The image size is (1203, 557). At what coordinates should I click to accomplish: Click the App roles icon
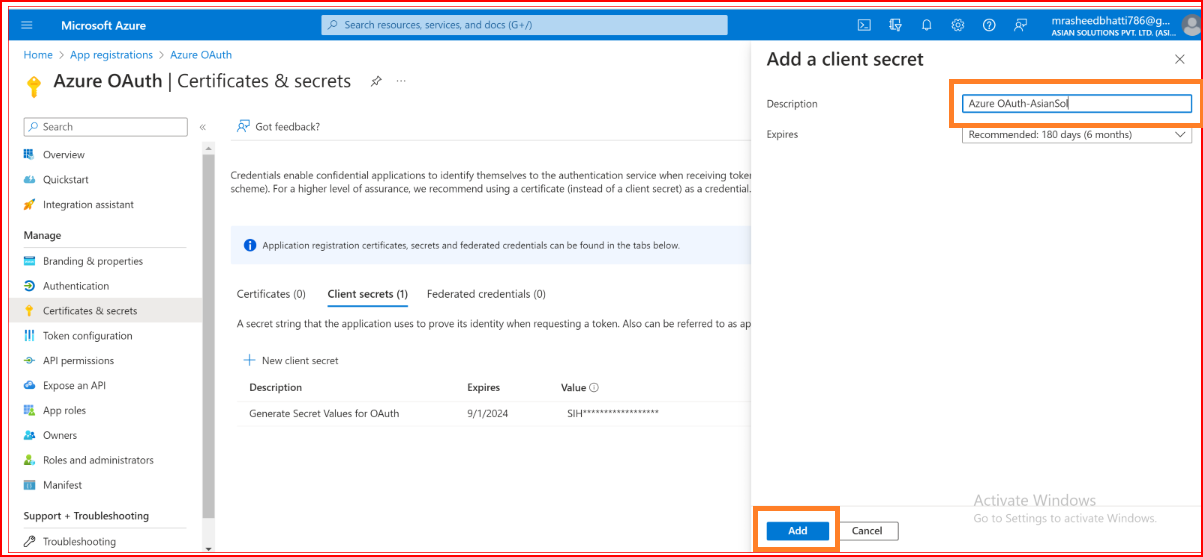click(30, 411)
